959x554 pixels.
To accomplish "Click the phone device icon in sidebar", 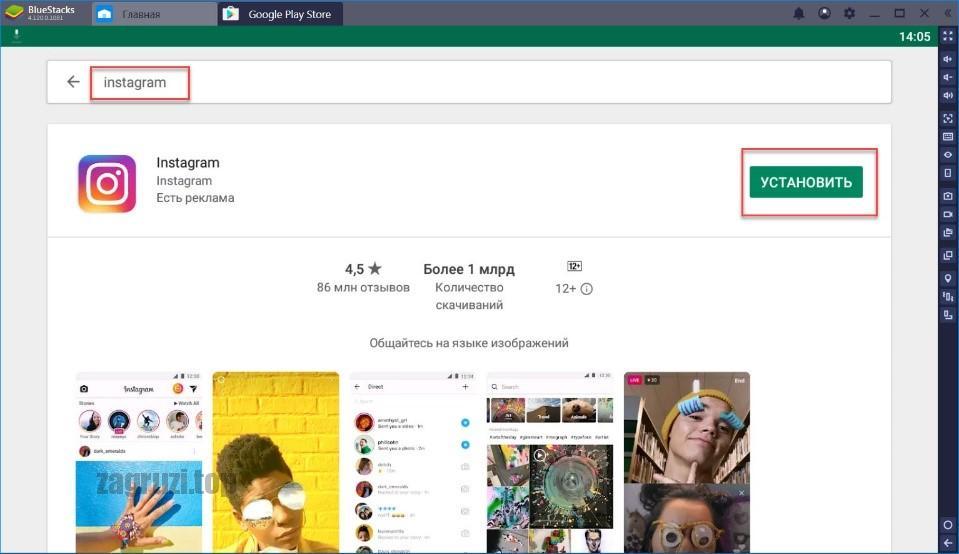I will click(947, 173).
